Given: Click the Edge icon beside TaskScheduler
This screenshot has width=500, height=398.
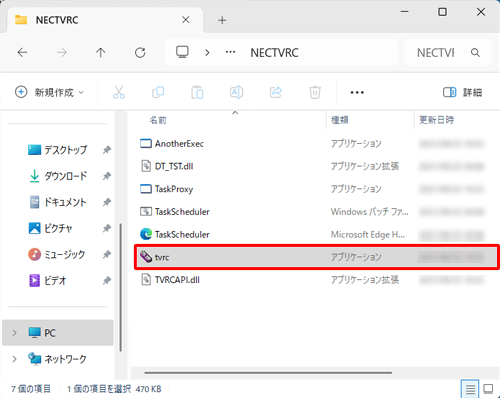Looking at the screenshot, I should 146,234.
